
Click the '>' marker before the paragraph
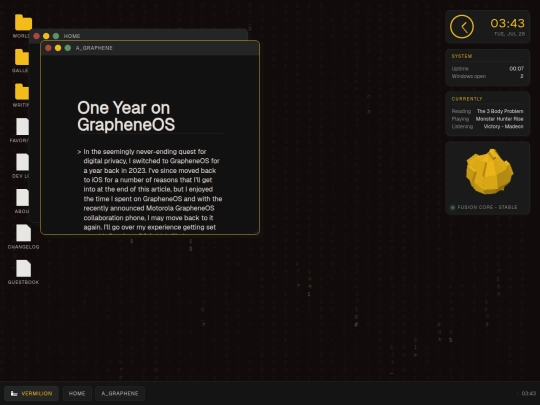click(79, 152)
